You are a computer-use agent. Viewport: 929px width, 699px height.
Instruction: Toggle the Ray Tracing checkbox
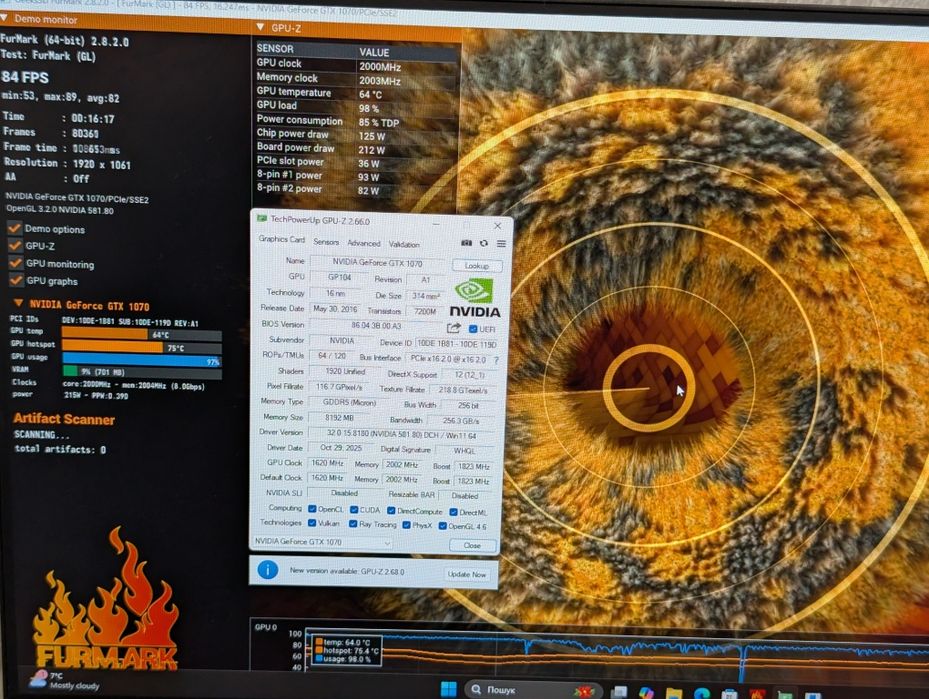click(x=353, y=524)
